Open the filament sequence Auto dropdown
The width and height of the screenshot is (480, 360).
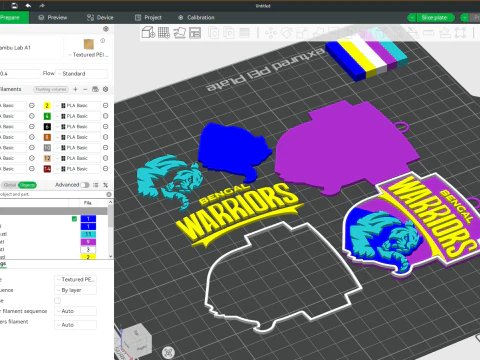(x=75, y=311)
